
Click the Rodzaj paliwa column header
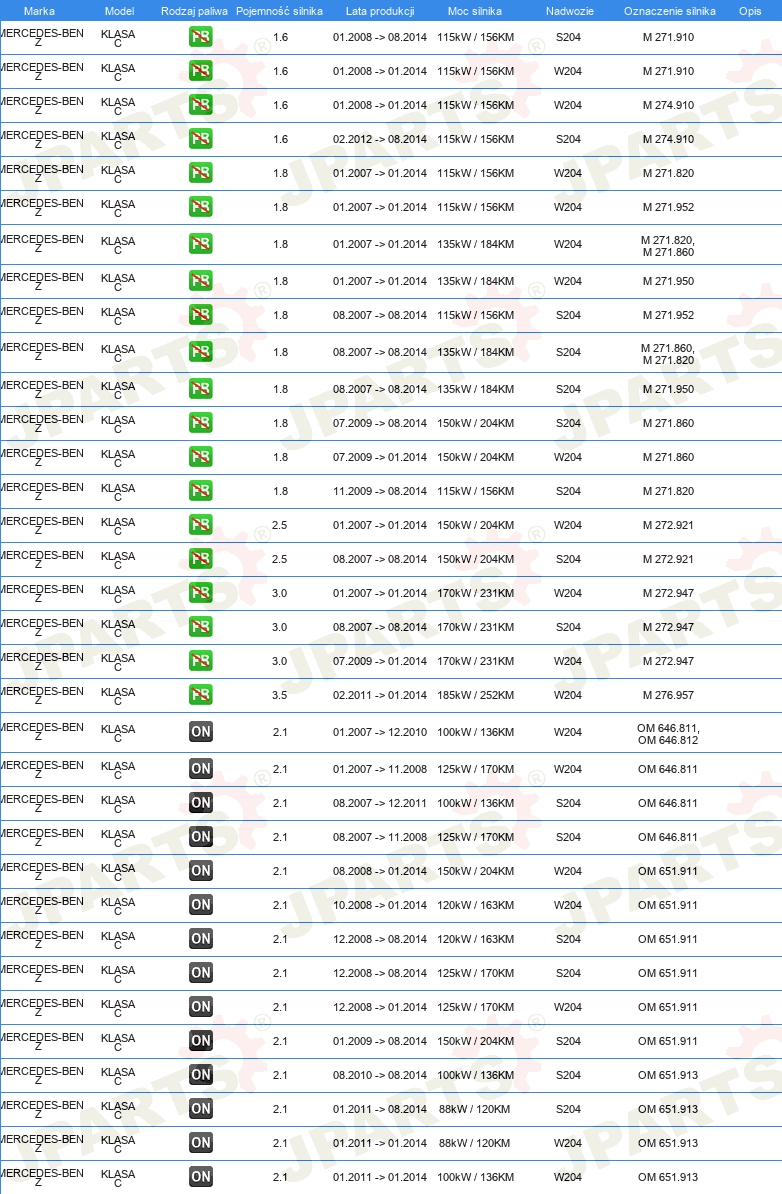(x=194, y=11)
